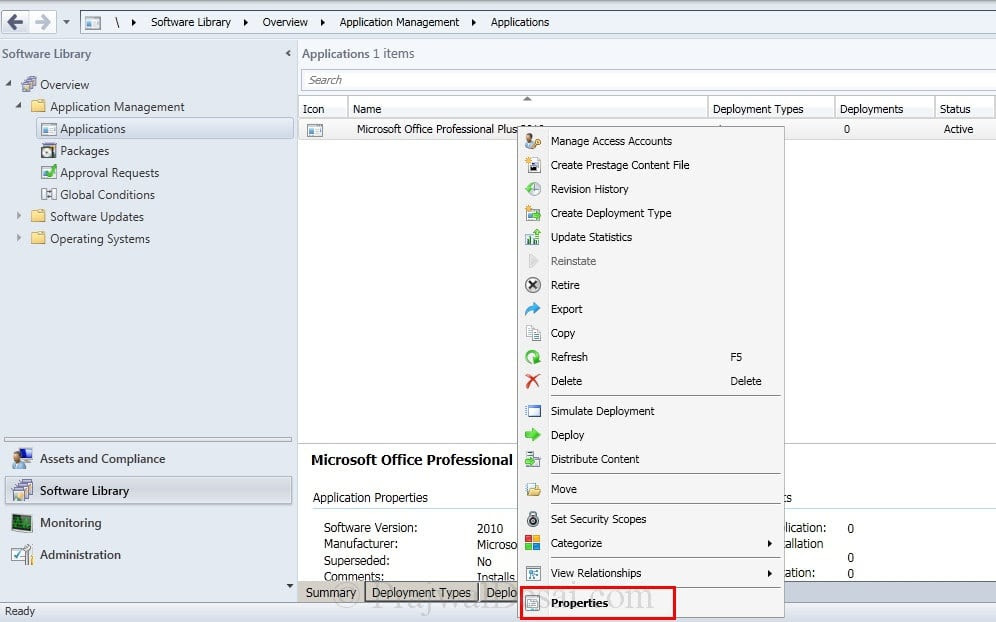Click the Categorize colored squares icon
The width and height of the screenshot is (996, 622).
pos(533,543)
